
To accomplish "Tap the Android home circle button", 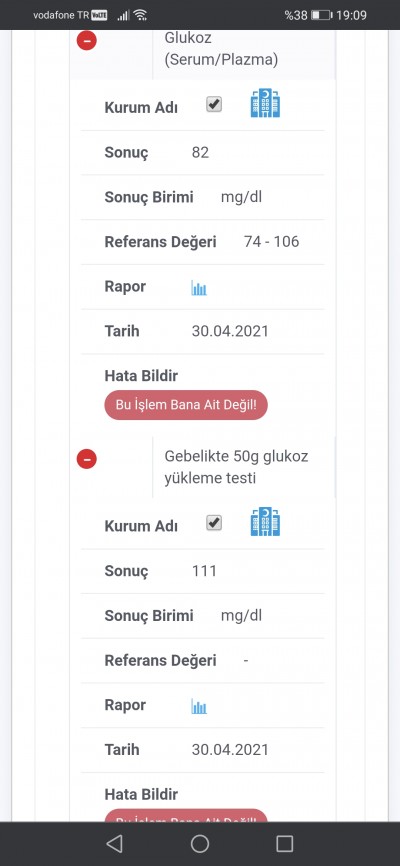I will pyautogui.click(x=200, y=843).
